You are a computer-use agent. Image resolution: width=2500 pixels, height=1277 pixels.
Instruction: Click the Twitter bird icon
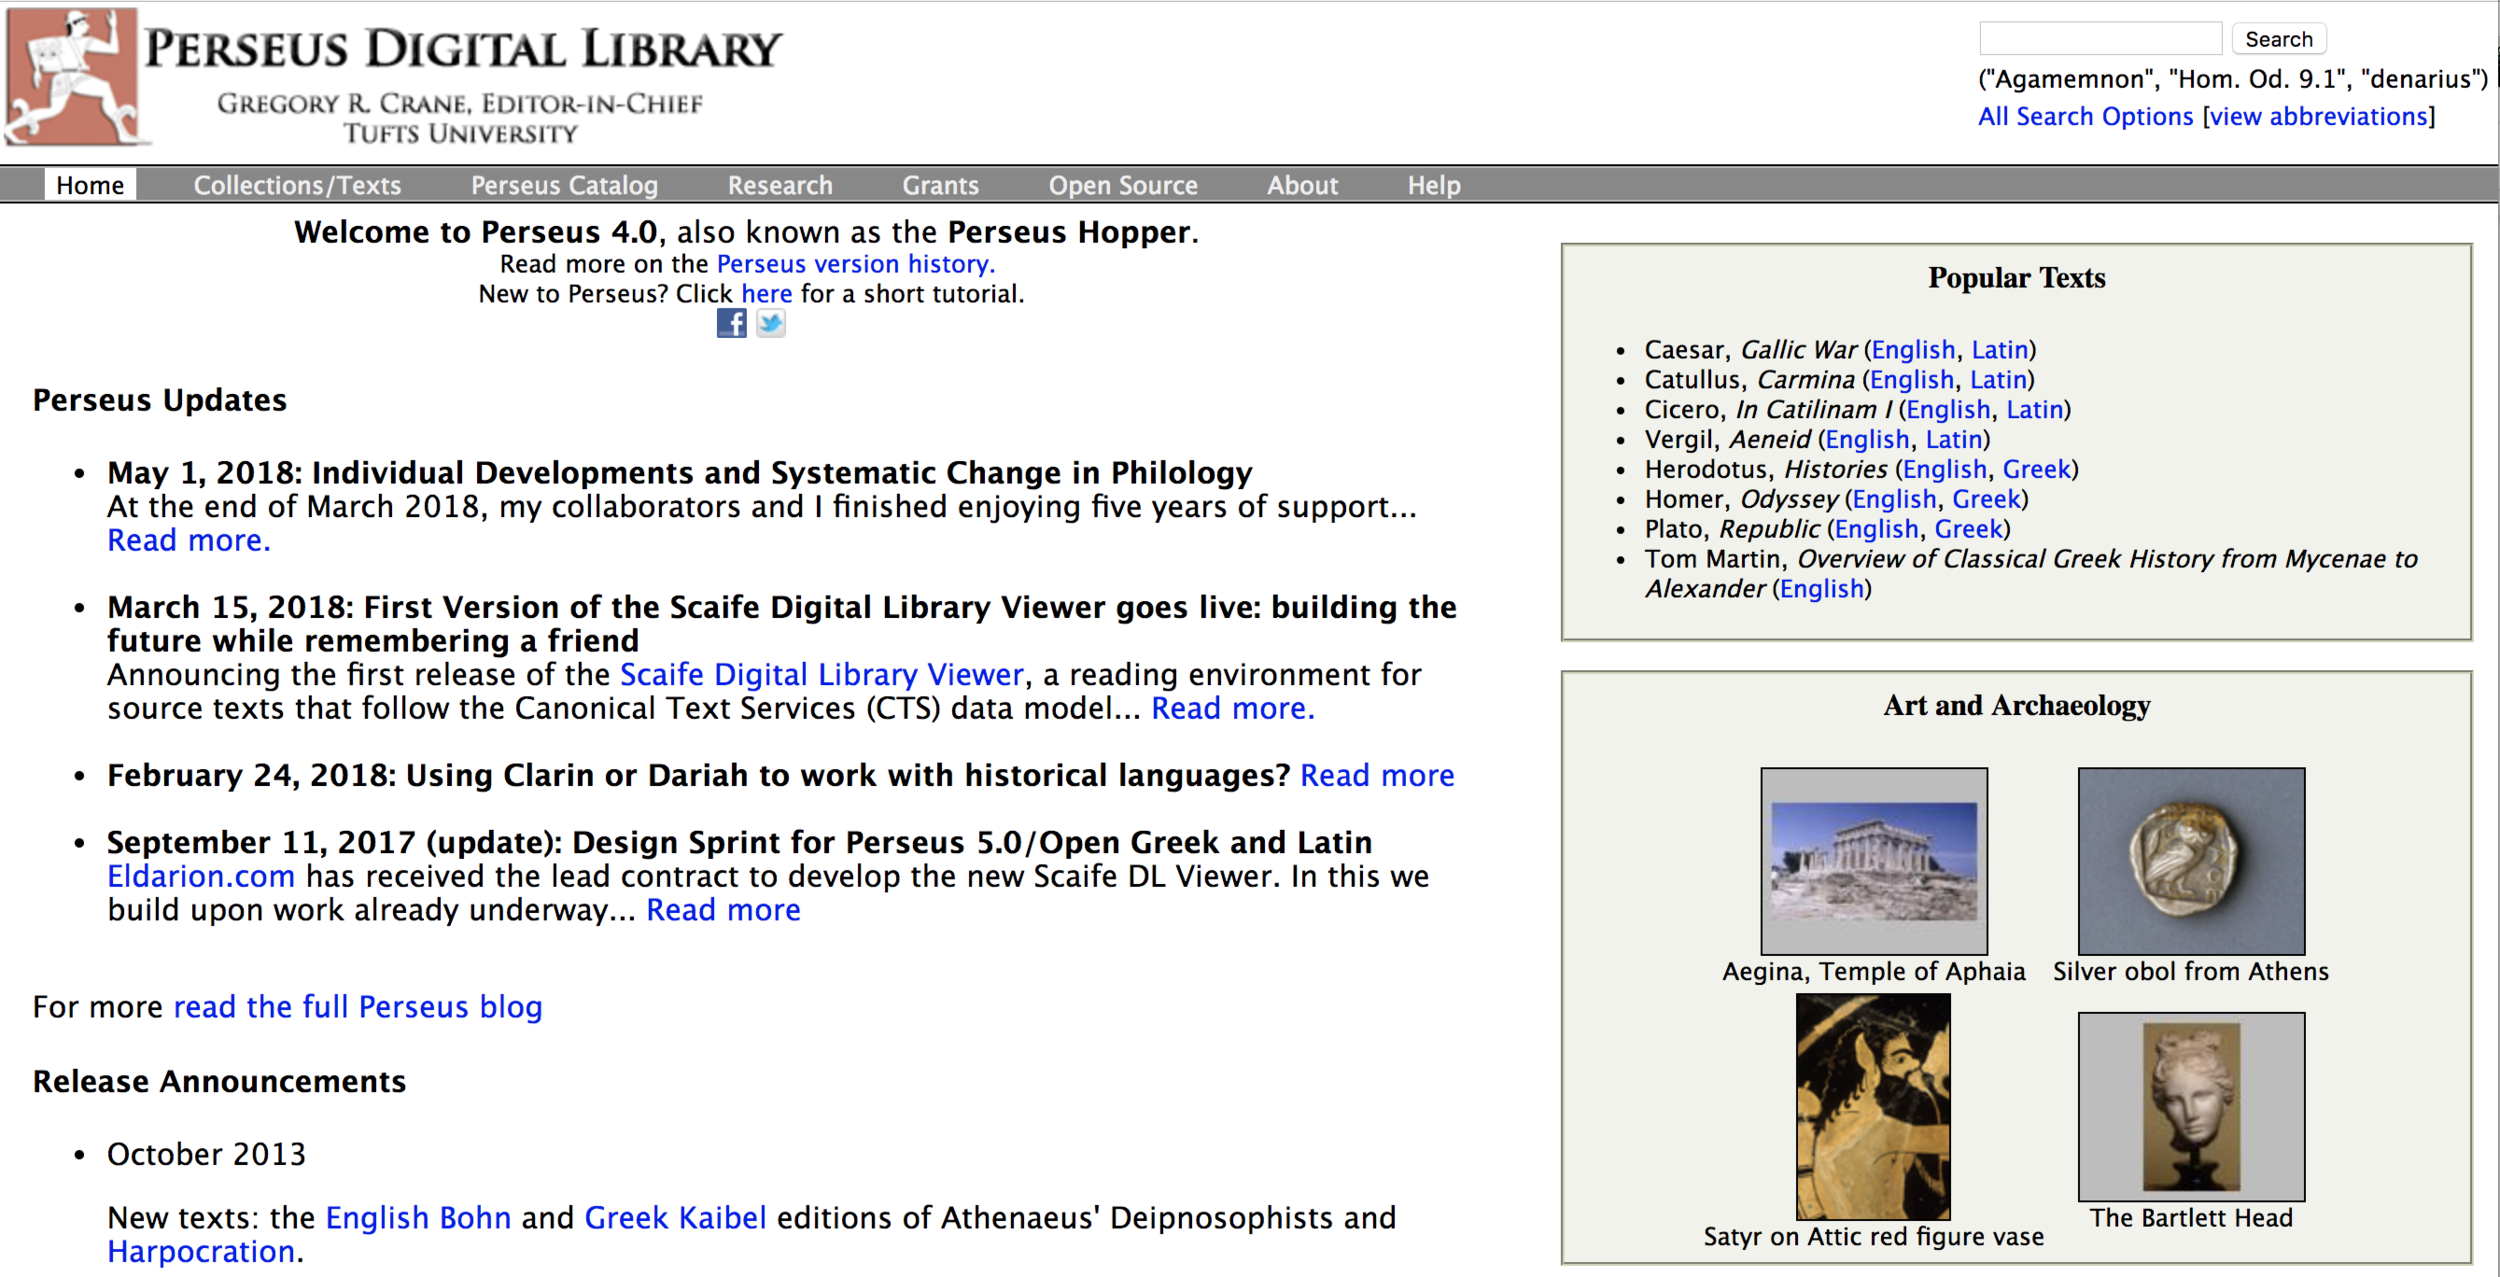click(770, 323)
